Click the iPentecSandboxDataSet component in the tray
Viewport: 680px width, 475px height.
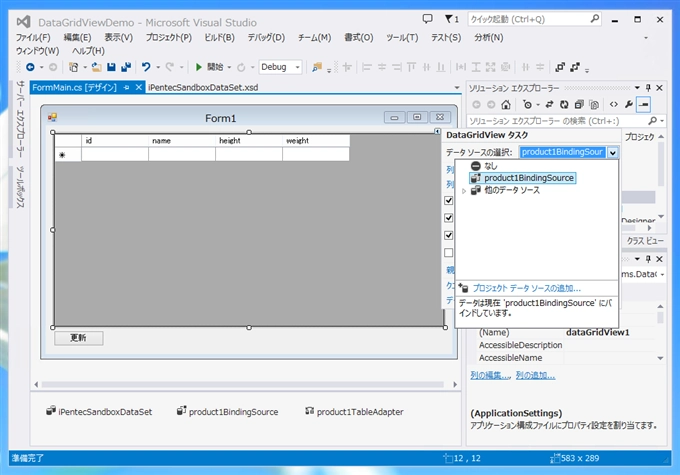click(x=98, y=411)
